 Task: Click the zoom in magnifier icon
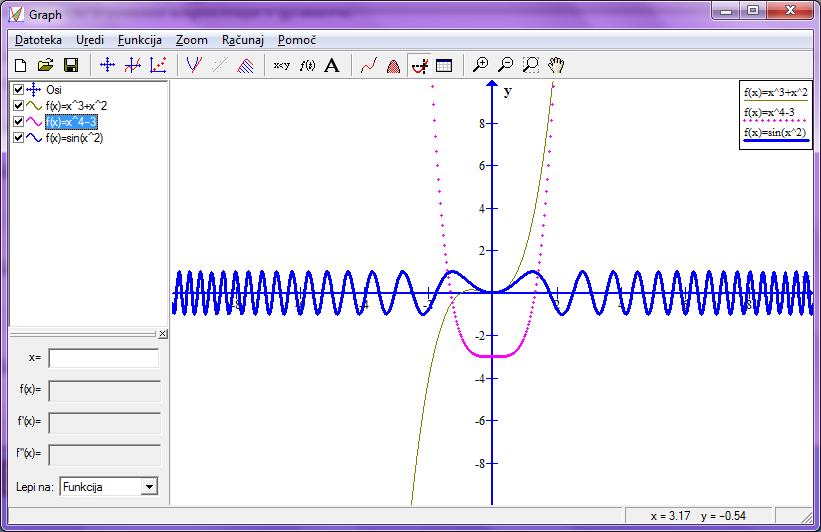[x=481, y=65]
